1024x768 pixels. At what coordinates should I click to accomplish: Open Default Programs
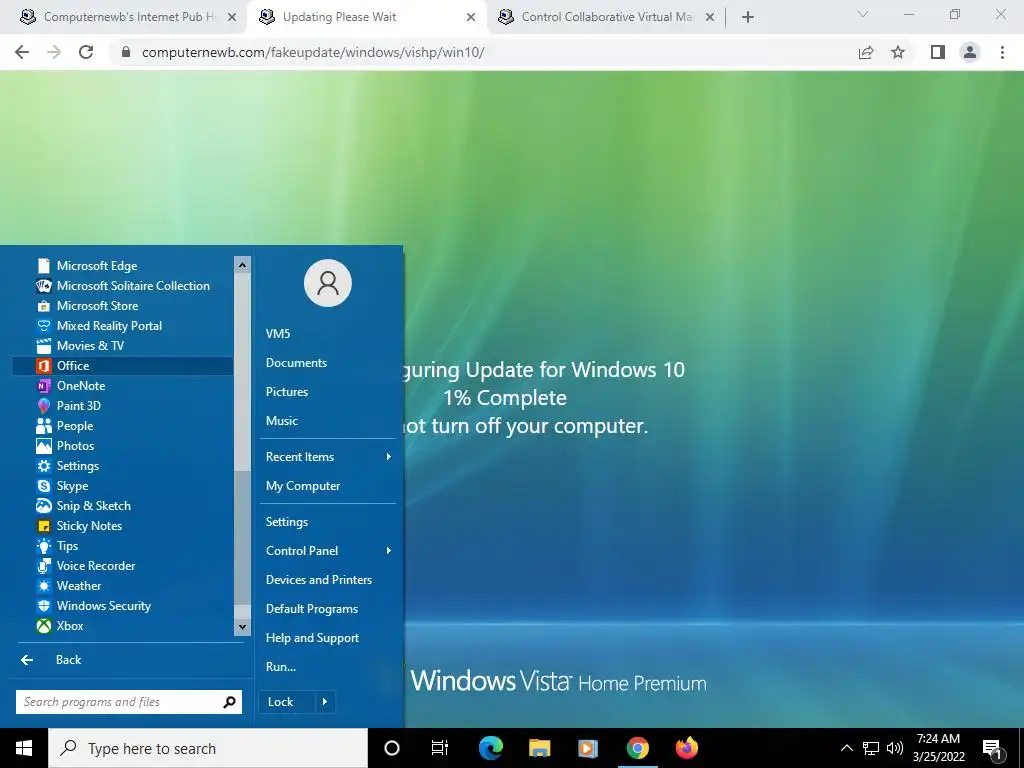pos(312,609)
